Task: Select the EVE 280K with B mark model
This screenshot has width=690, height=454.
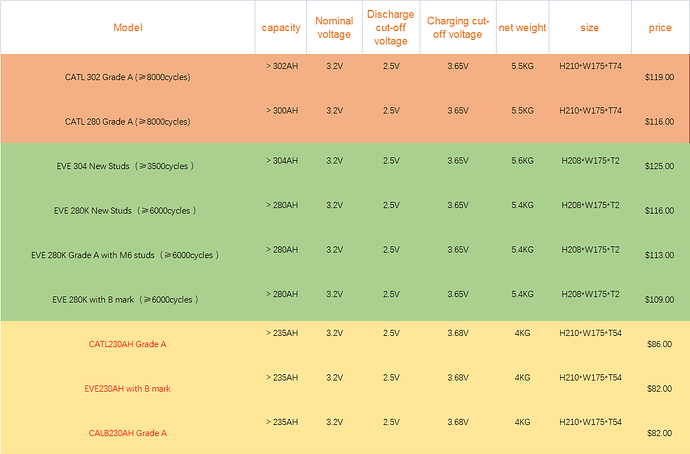Action: (x=125, y=299)
